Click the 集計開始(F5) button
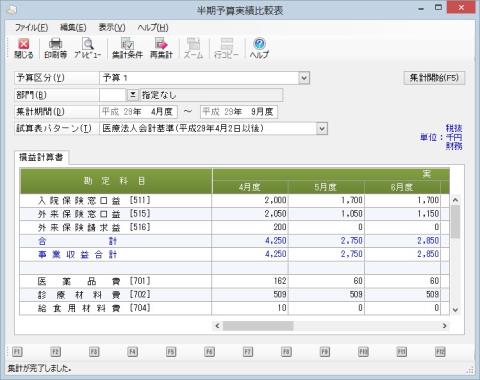The width and height of the screenshot is (480, 380). pyautogui.click(x=434, y=78)
